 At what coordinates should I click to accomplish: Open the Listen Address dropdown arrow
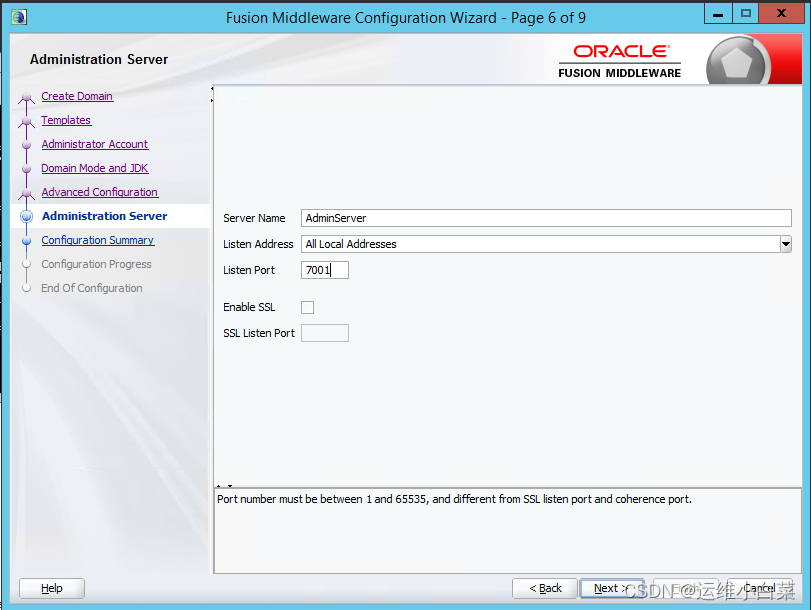click(x=786, y=244)
